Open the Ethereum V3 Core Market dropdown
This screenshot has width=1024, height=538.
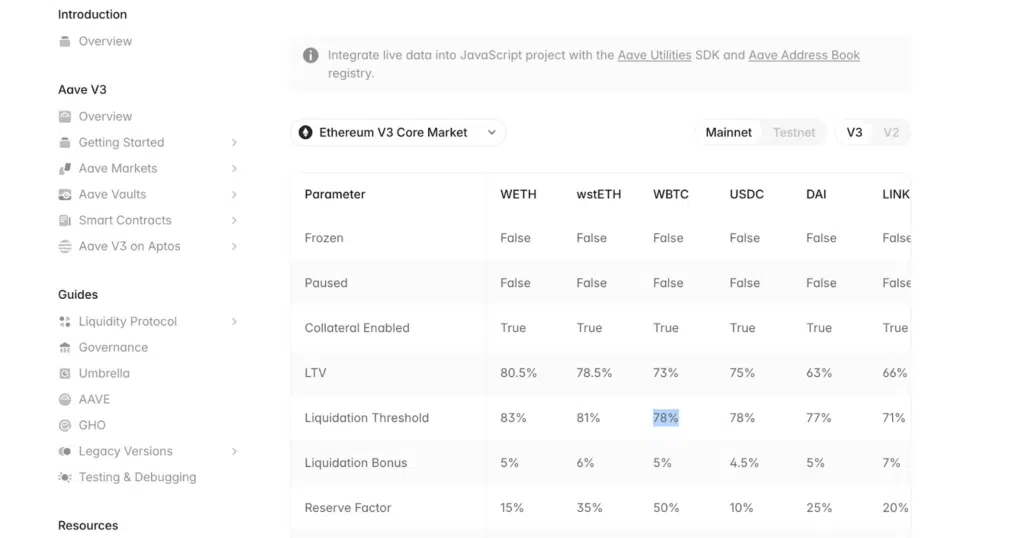(x=398, y=133)
